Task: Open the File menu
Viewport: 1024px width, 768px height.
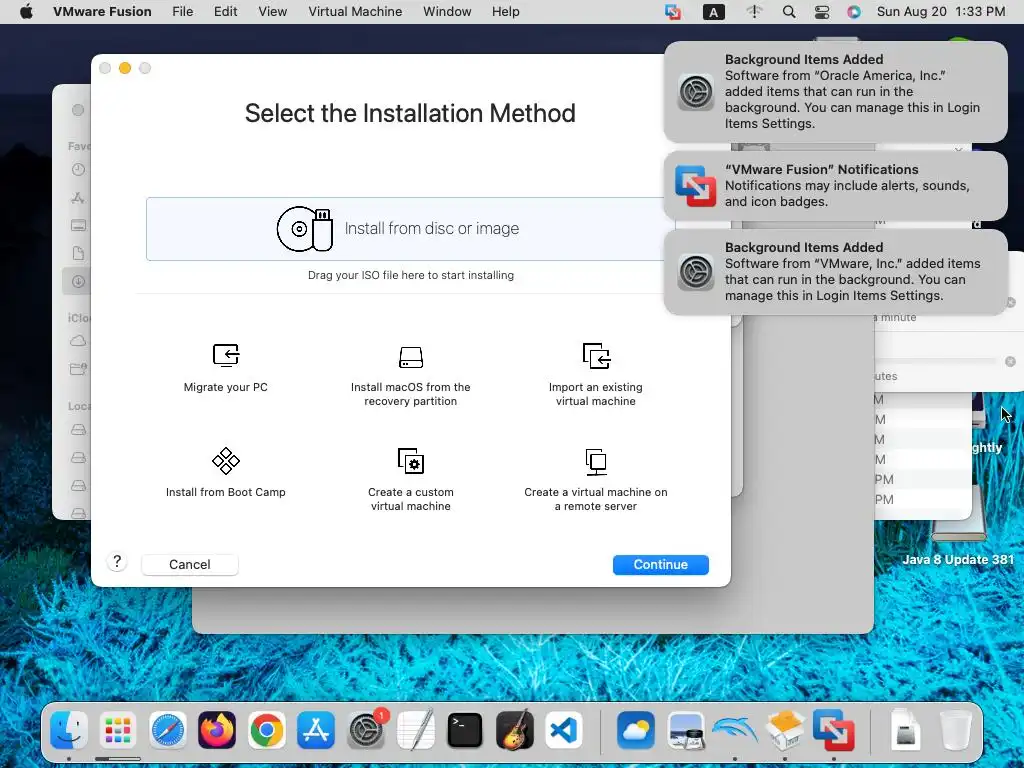Action: pyautogui.click(x=183, y=12)
